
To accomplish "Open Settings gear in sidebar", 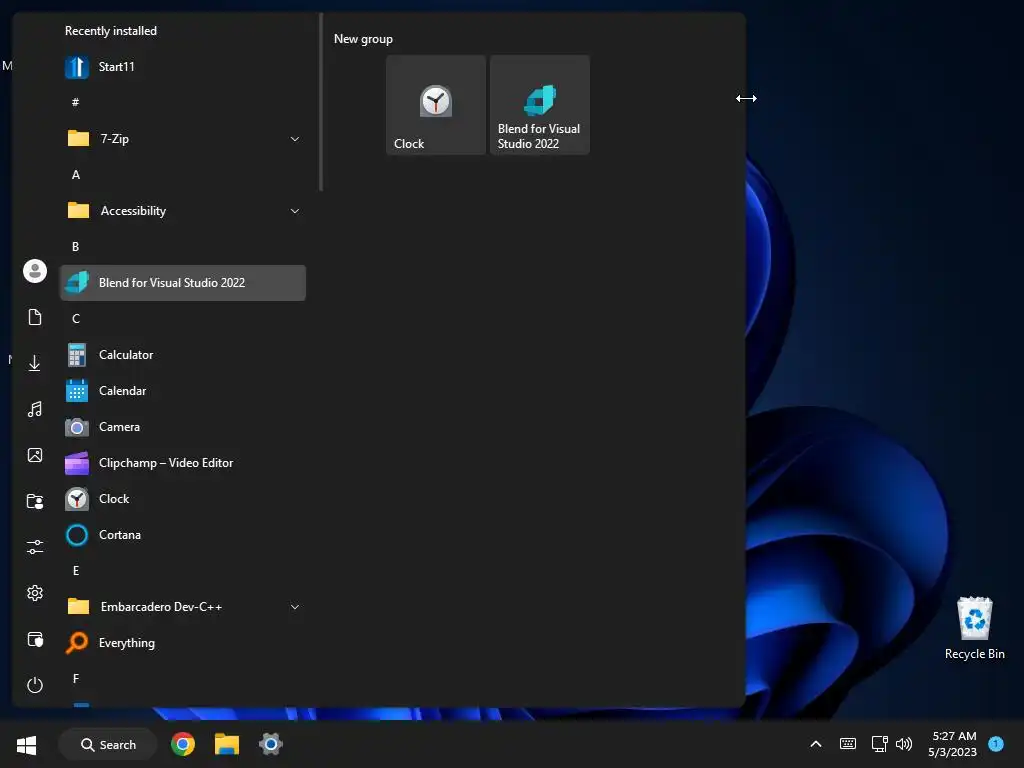I will point(35,593).
